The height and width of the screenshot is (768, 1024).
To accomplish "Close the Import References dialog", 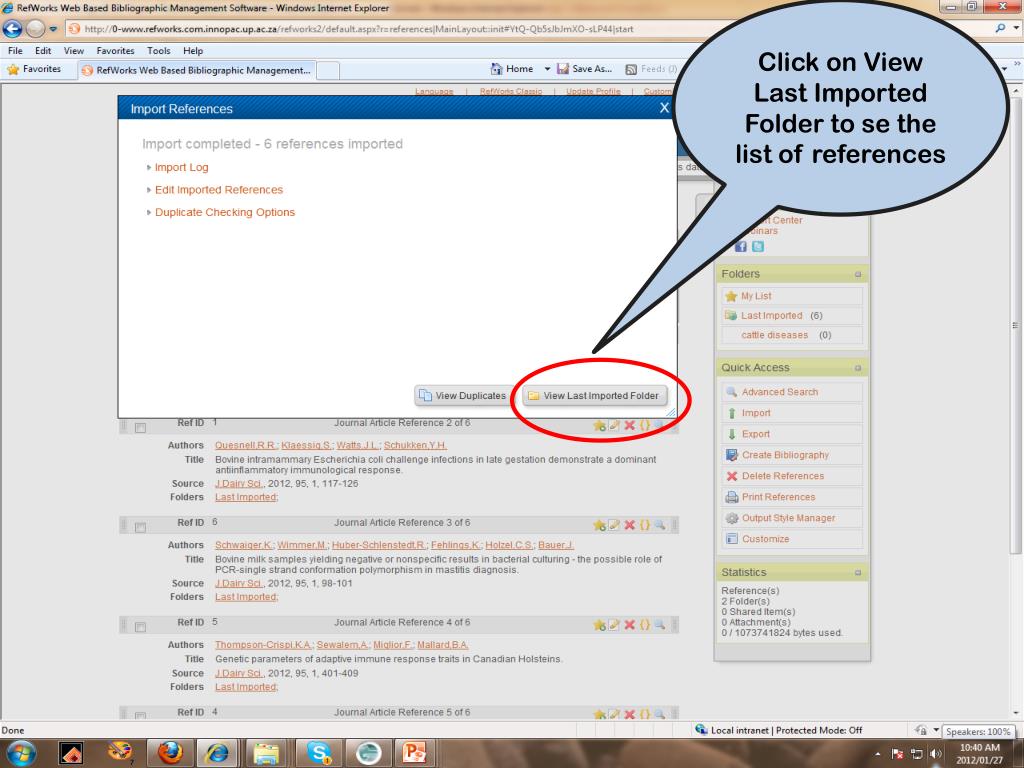I will (x=664, y=108).
